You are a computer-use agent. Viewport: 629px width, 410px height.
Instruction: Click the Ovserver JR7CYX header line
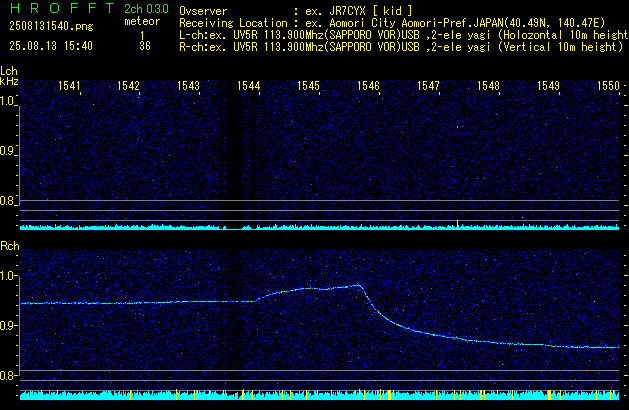click(296, 11)
